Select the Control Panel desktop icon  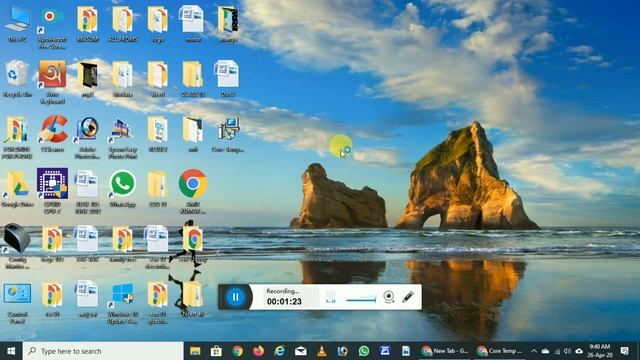18,303
